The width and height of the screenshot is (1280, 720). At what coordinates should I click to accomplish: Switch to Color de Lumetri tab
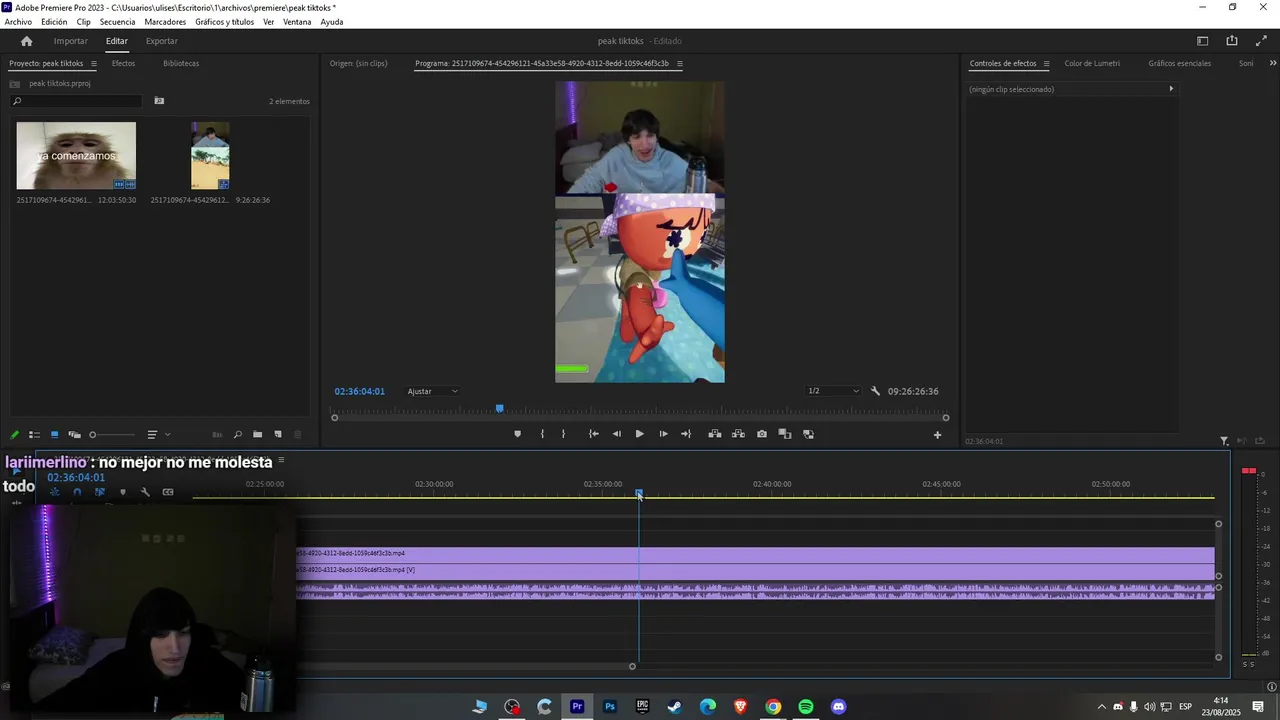(1092, 64)
